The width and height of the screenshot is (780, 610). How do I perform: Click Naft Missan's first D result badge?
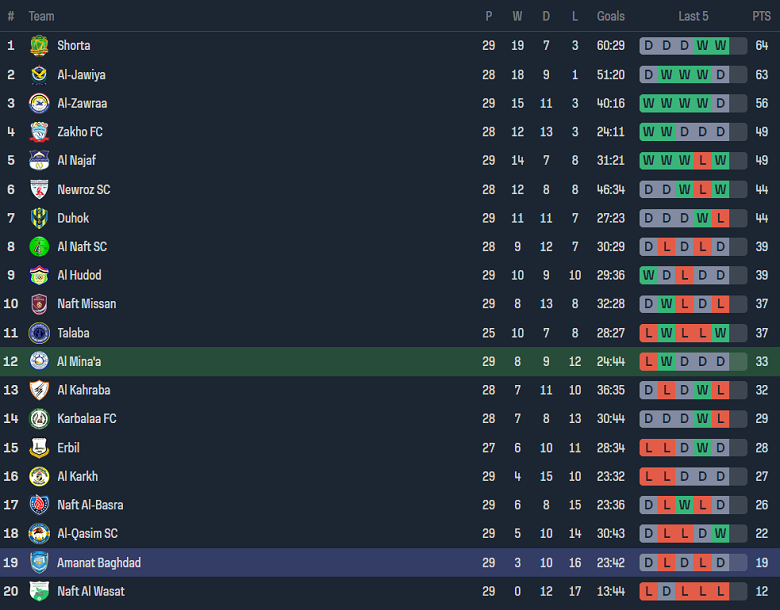[648, 304]
